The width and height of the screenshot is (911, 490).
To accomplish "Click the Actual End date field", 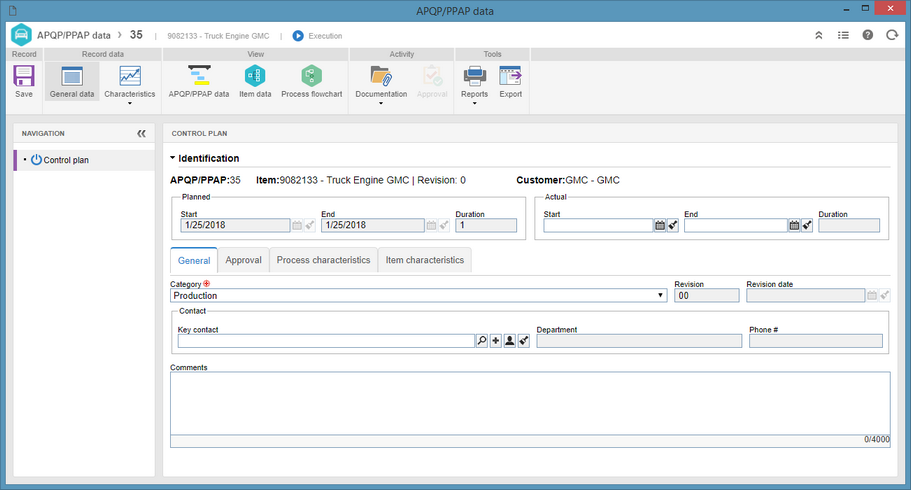I will point(736,226).
